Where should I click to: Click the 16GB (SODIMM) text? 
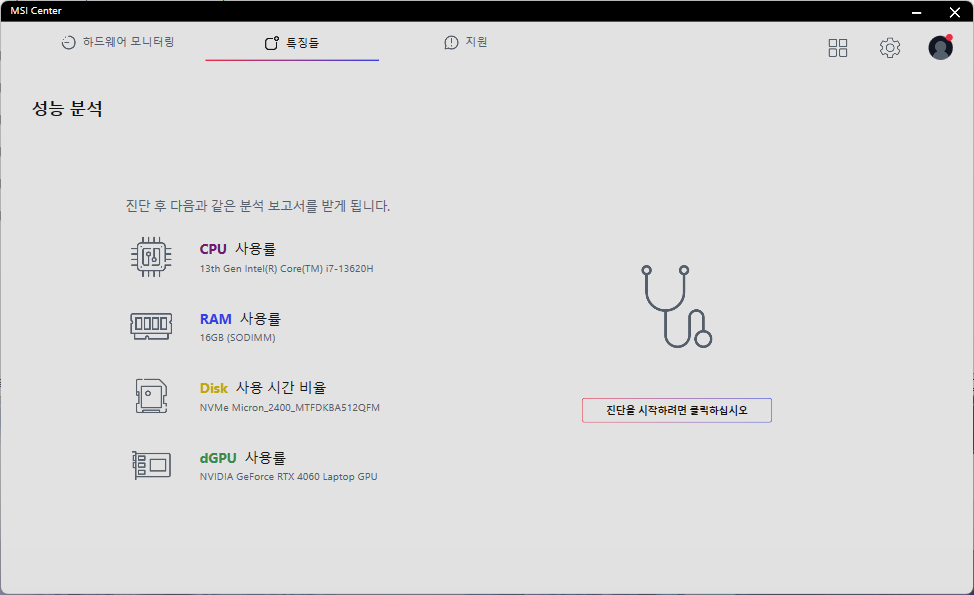(237, 338)
